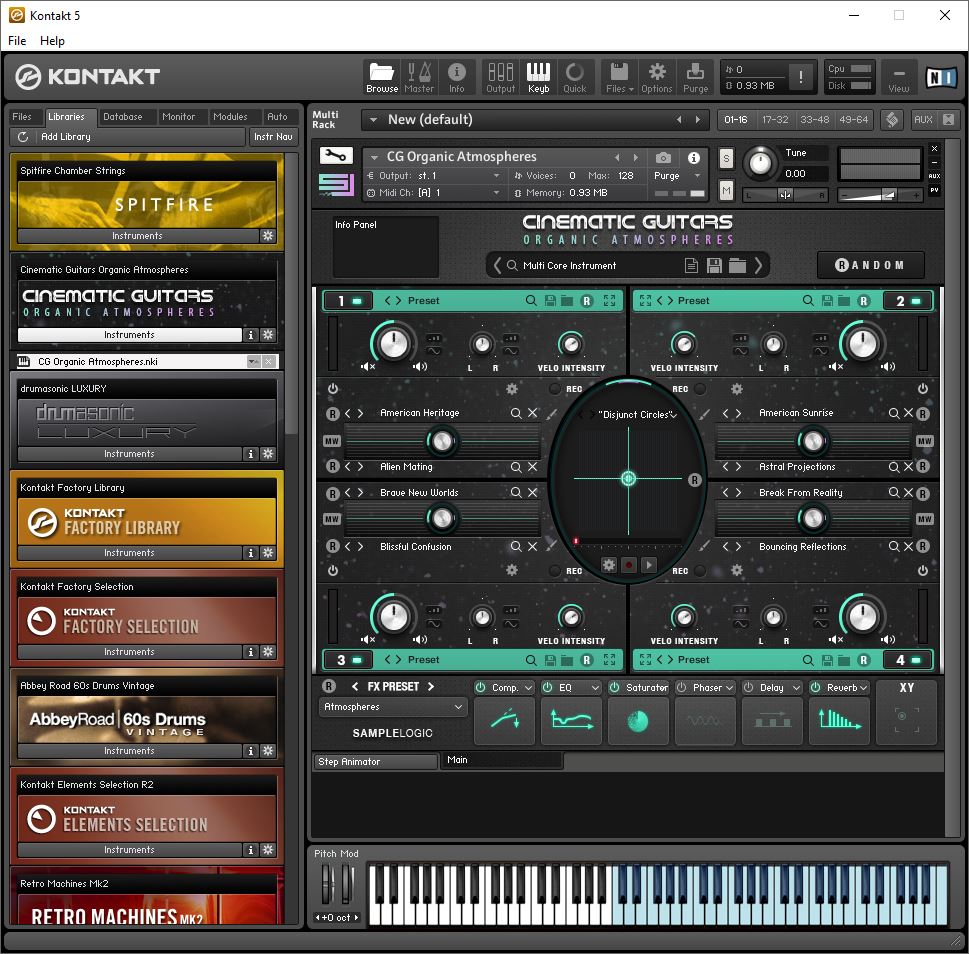Screen dimensions: 969x954
Task: Click the snapshot camera icon
Action: pos(663,158)
